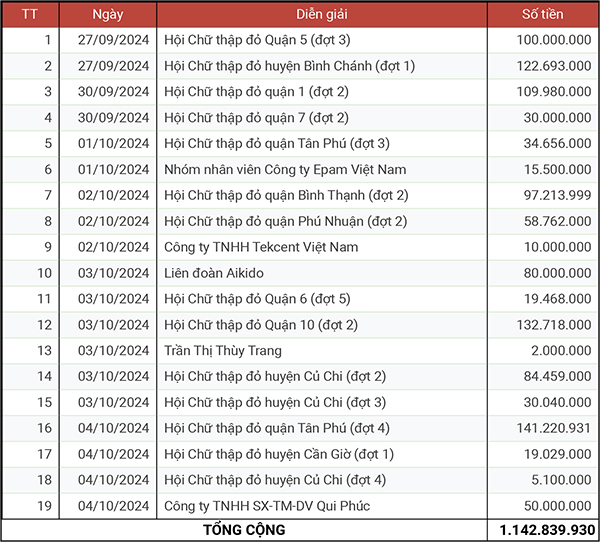The height and width of the screenshot is (542, 600).
Task: Select amount 19.468.000
Action: coord(558,299)
